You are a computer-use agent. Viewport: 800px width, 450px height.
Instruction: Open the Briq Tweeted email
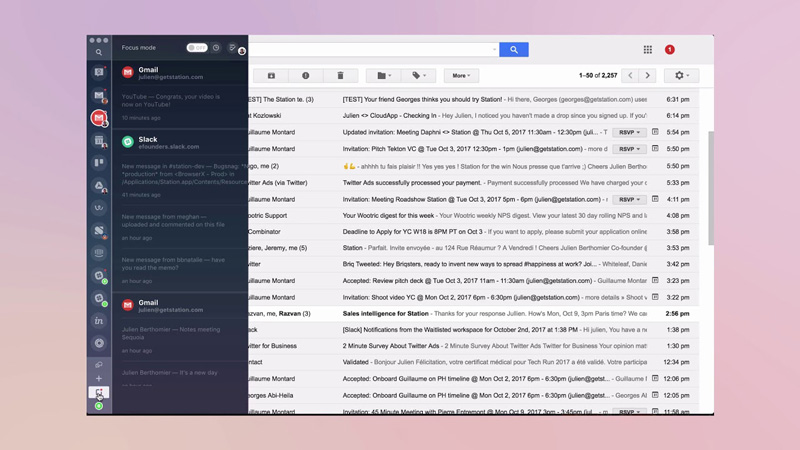[x=473, y=264]
